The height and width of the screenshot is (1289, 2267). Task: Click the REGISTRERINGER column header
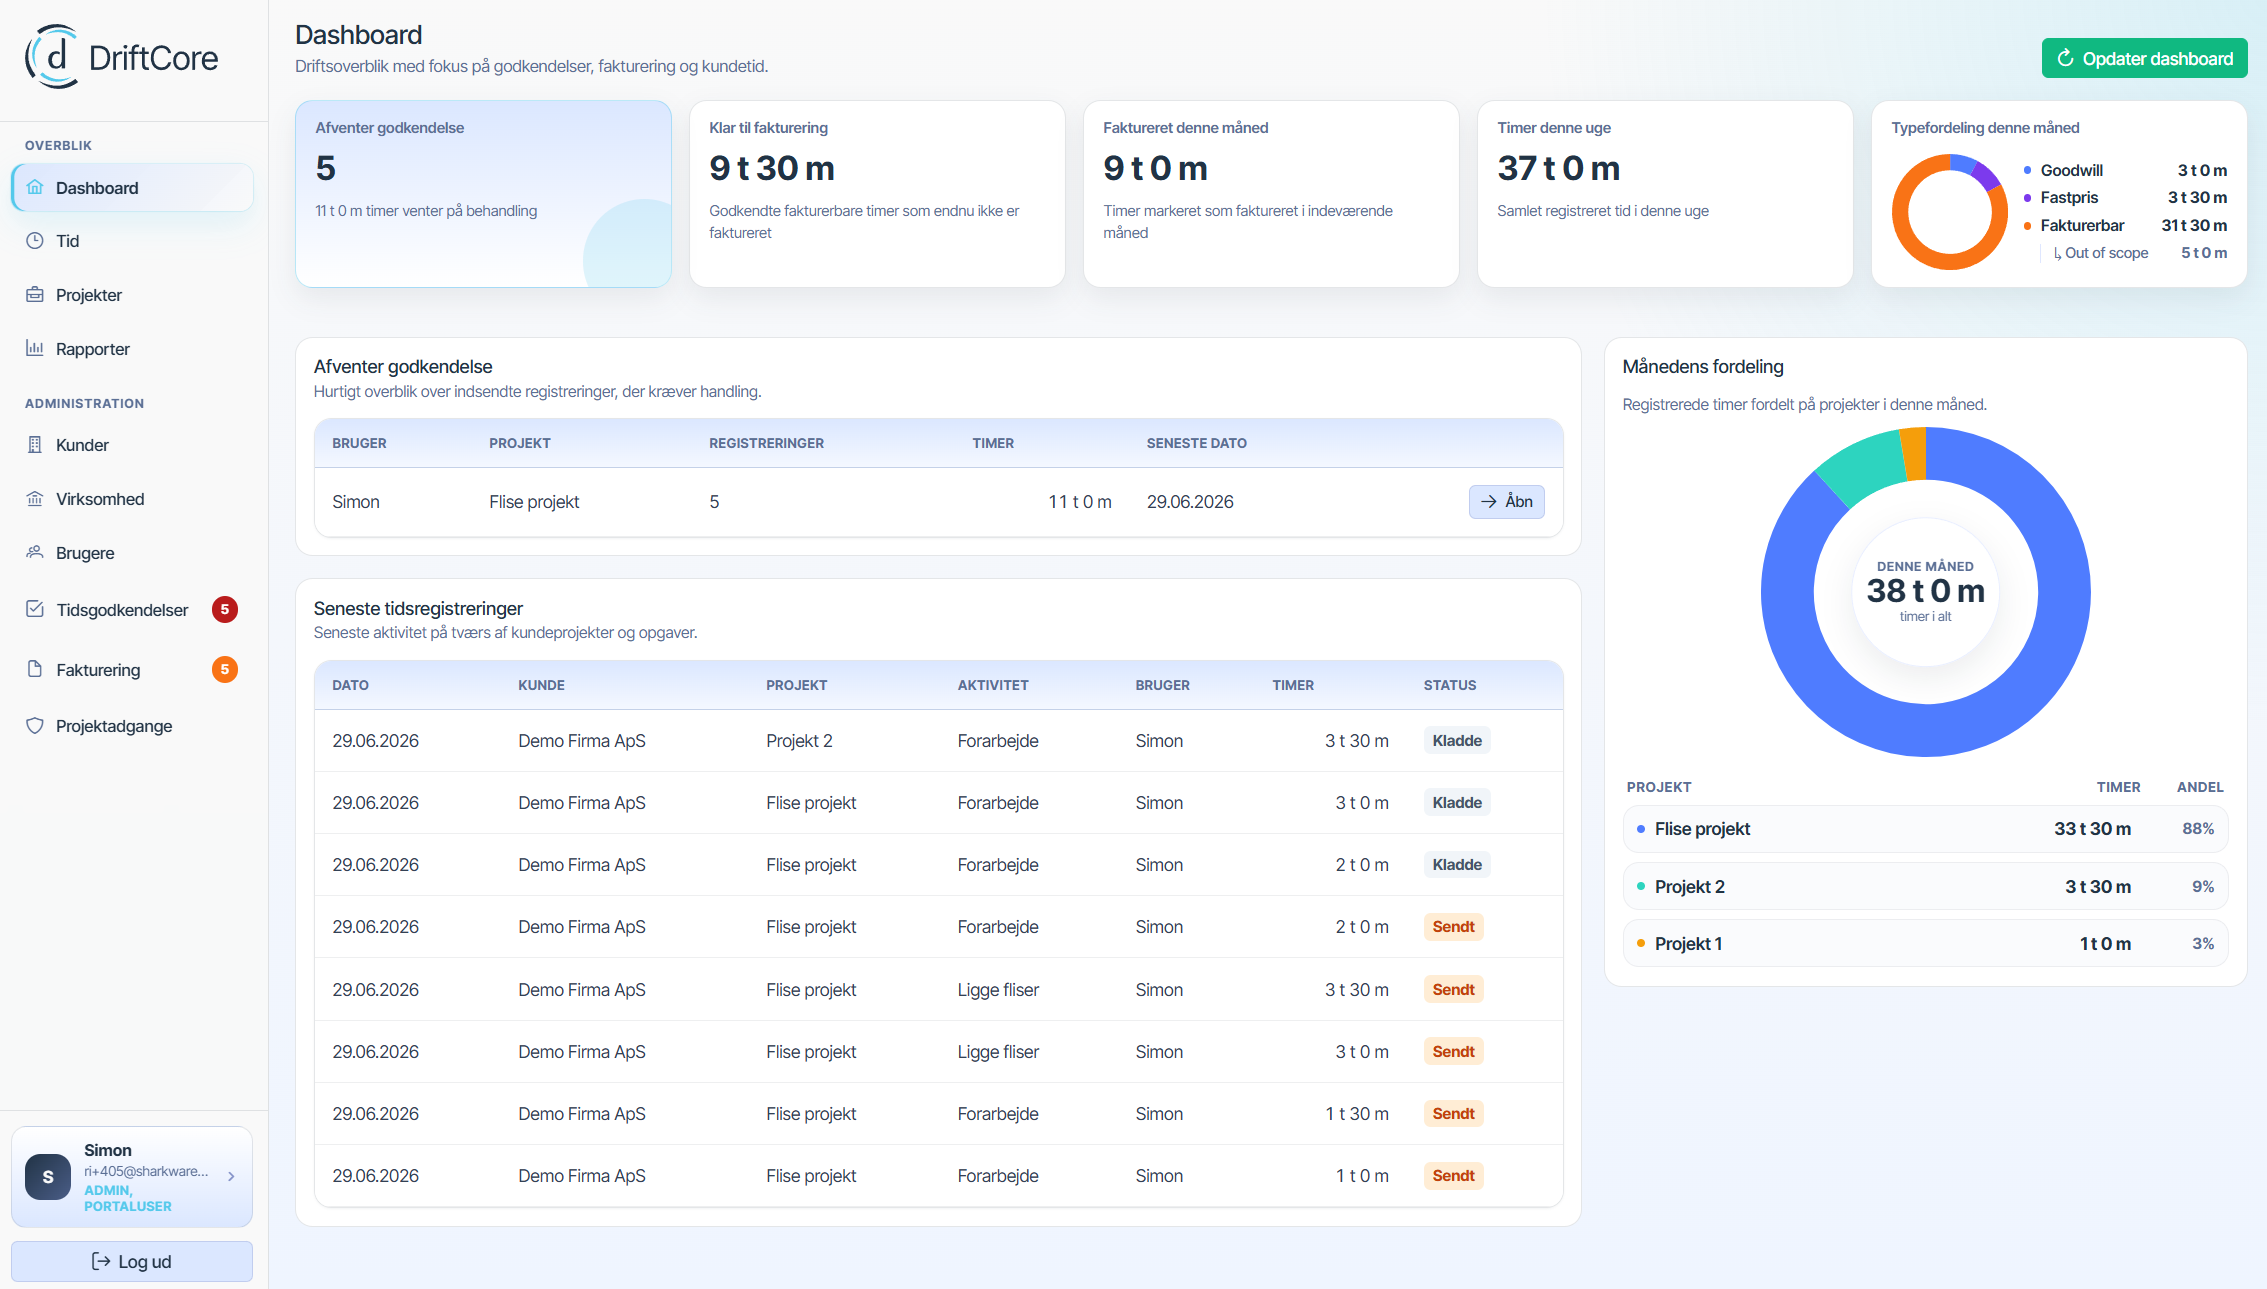coord(766,443)
